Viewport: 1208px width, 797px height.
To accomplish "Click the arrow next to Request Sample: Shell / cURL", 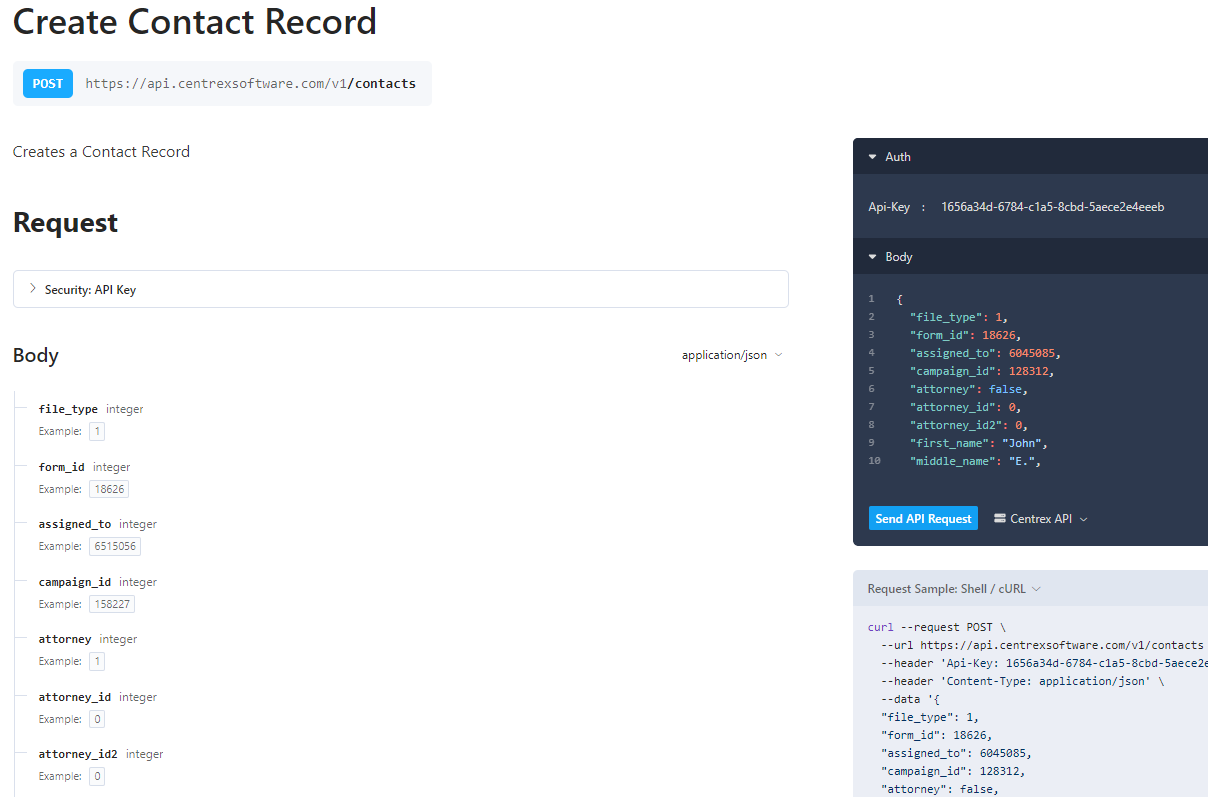I will coord(1035,589).
